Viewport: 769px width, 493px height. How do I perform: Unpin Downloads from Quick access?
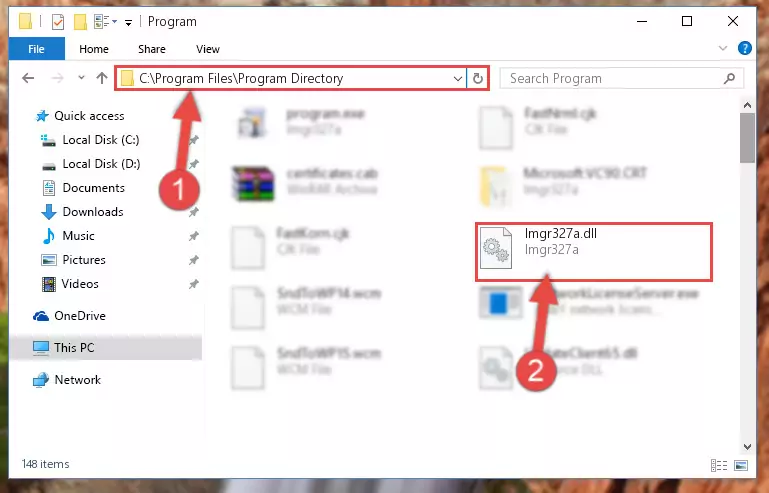[194, 212]
